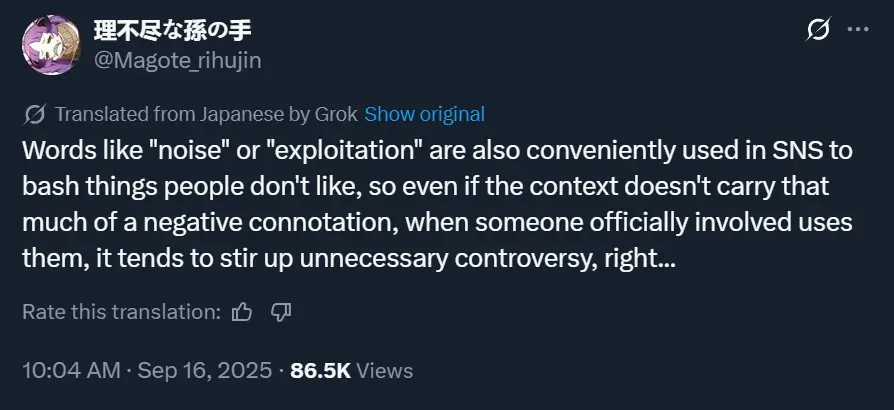Open the Grok icon beside the more menu
The width and height of the screenshot is (894, 410).
click(817, 30)
